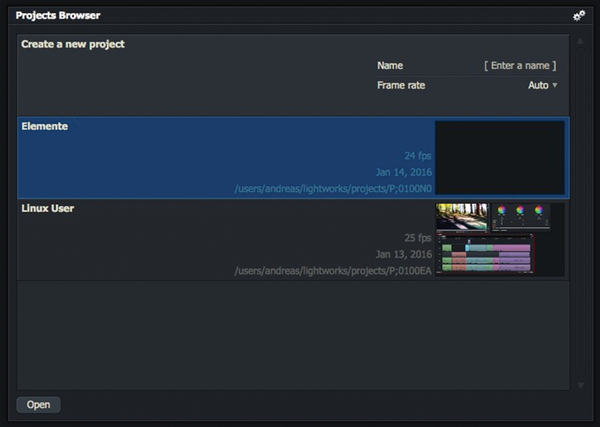Select the Elemente project title
Screen dimensions: 600x427
click(x=45, y=126)
